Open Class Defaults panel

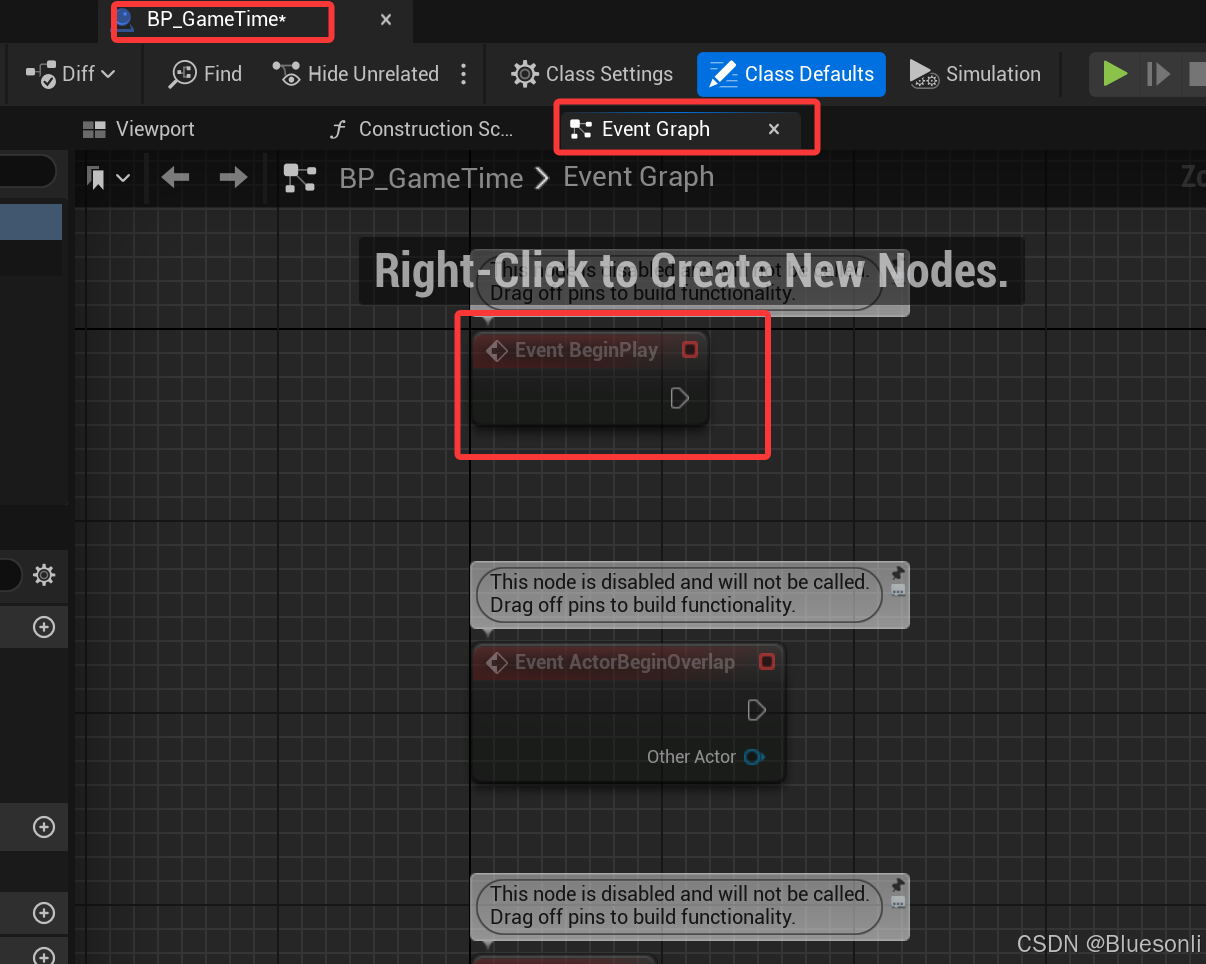(791, 74)
